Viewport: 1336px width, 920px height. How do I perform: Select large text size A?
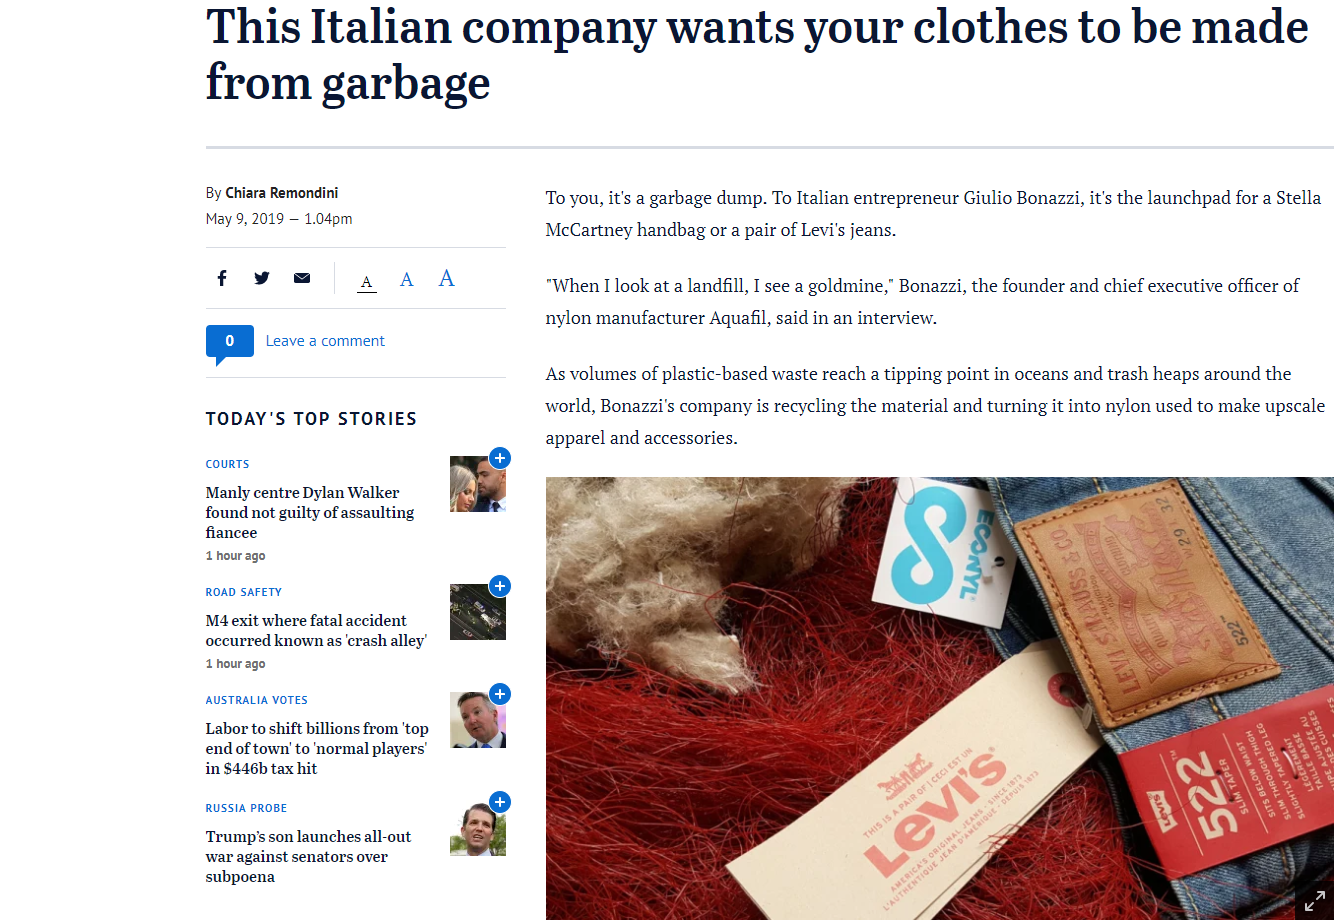[446, 278]
